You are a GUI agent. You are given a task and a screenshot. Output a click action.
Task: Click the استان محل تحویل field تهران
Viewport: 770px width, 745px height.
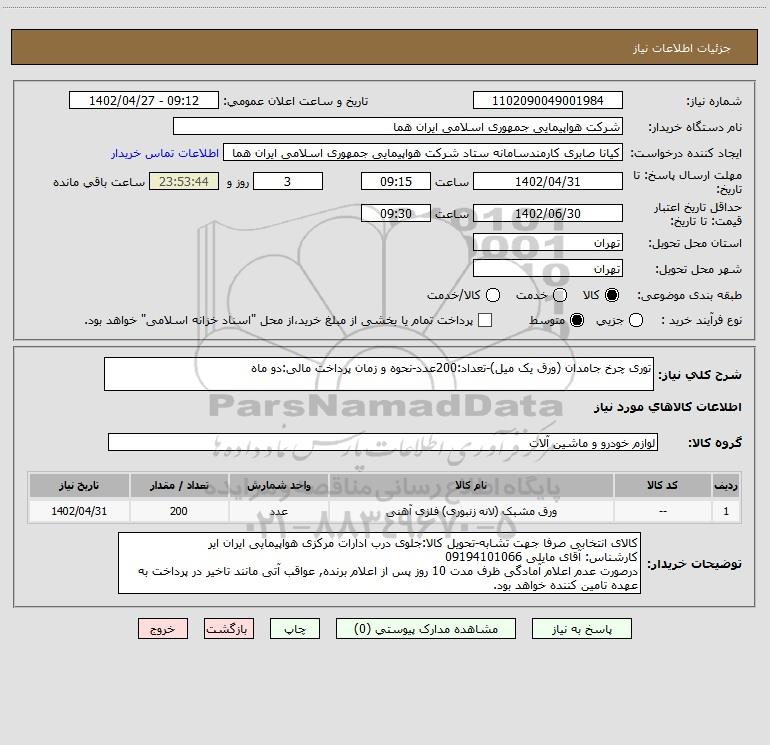pyautogui.click(x=548, y=242)
